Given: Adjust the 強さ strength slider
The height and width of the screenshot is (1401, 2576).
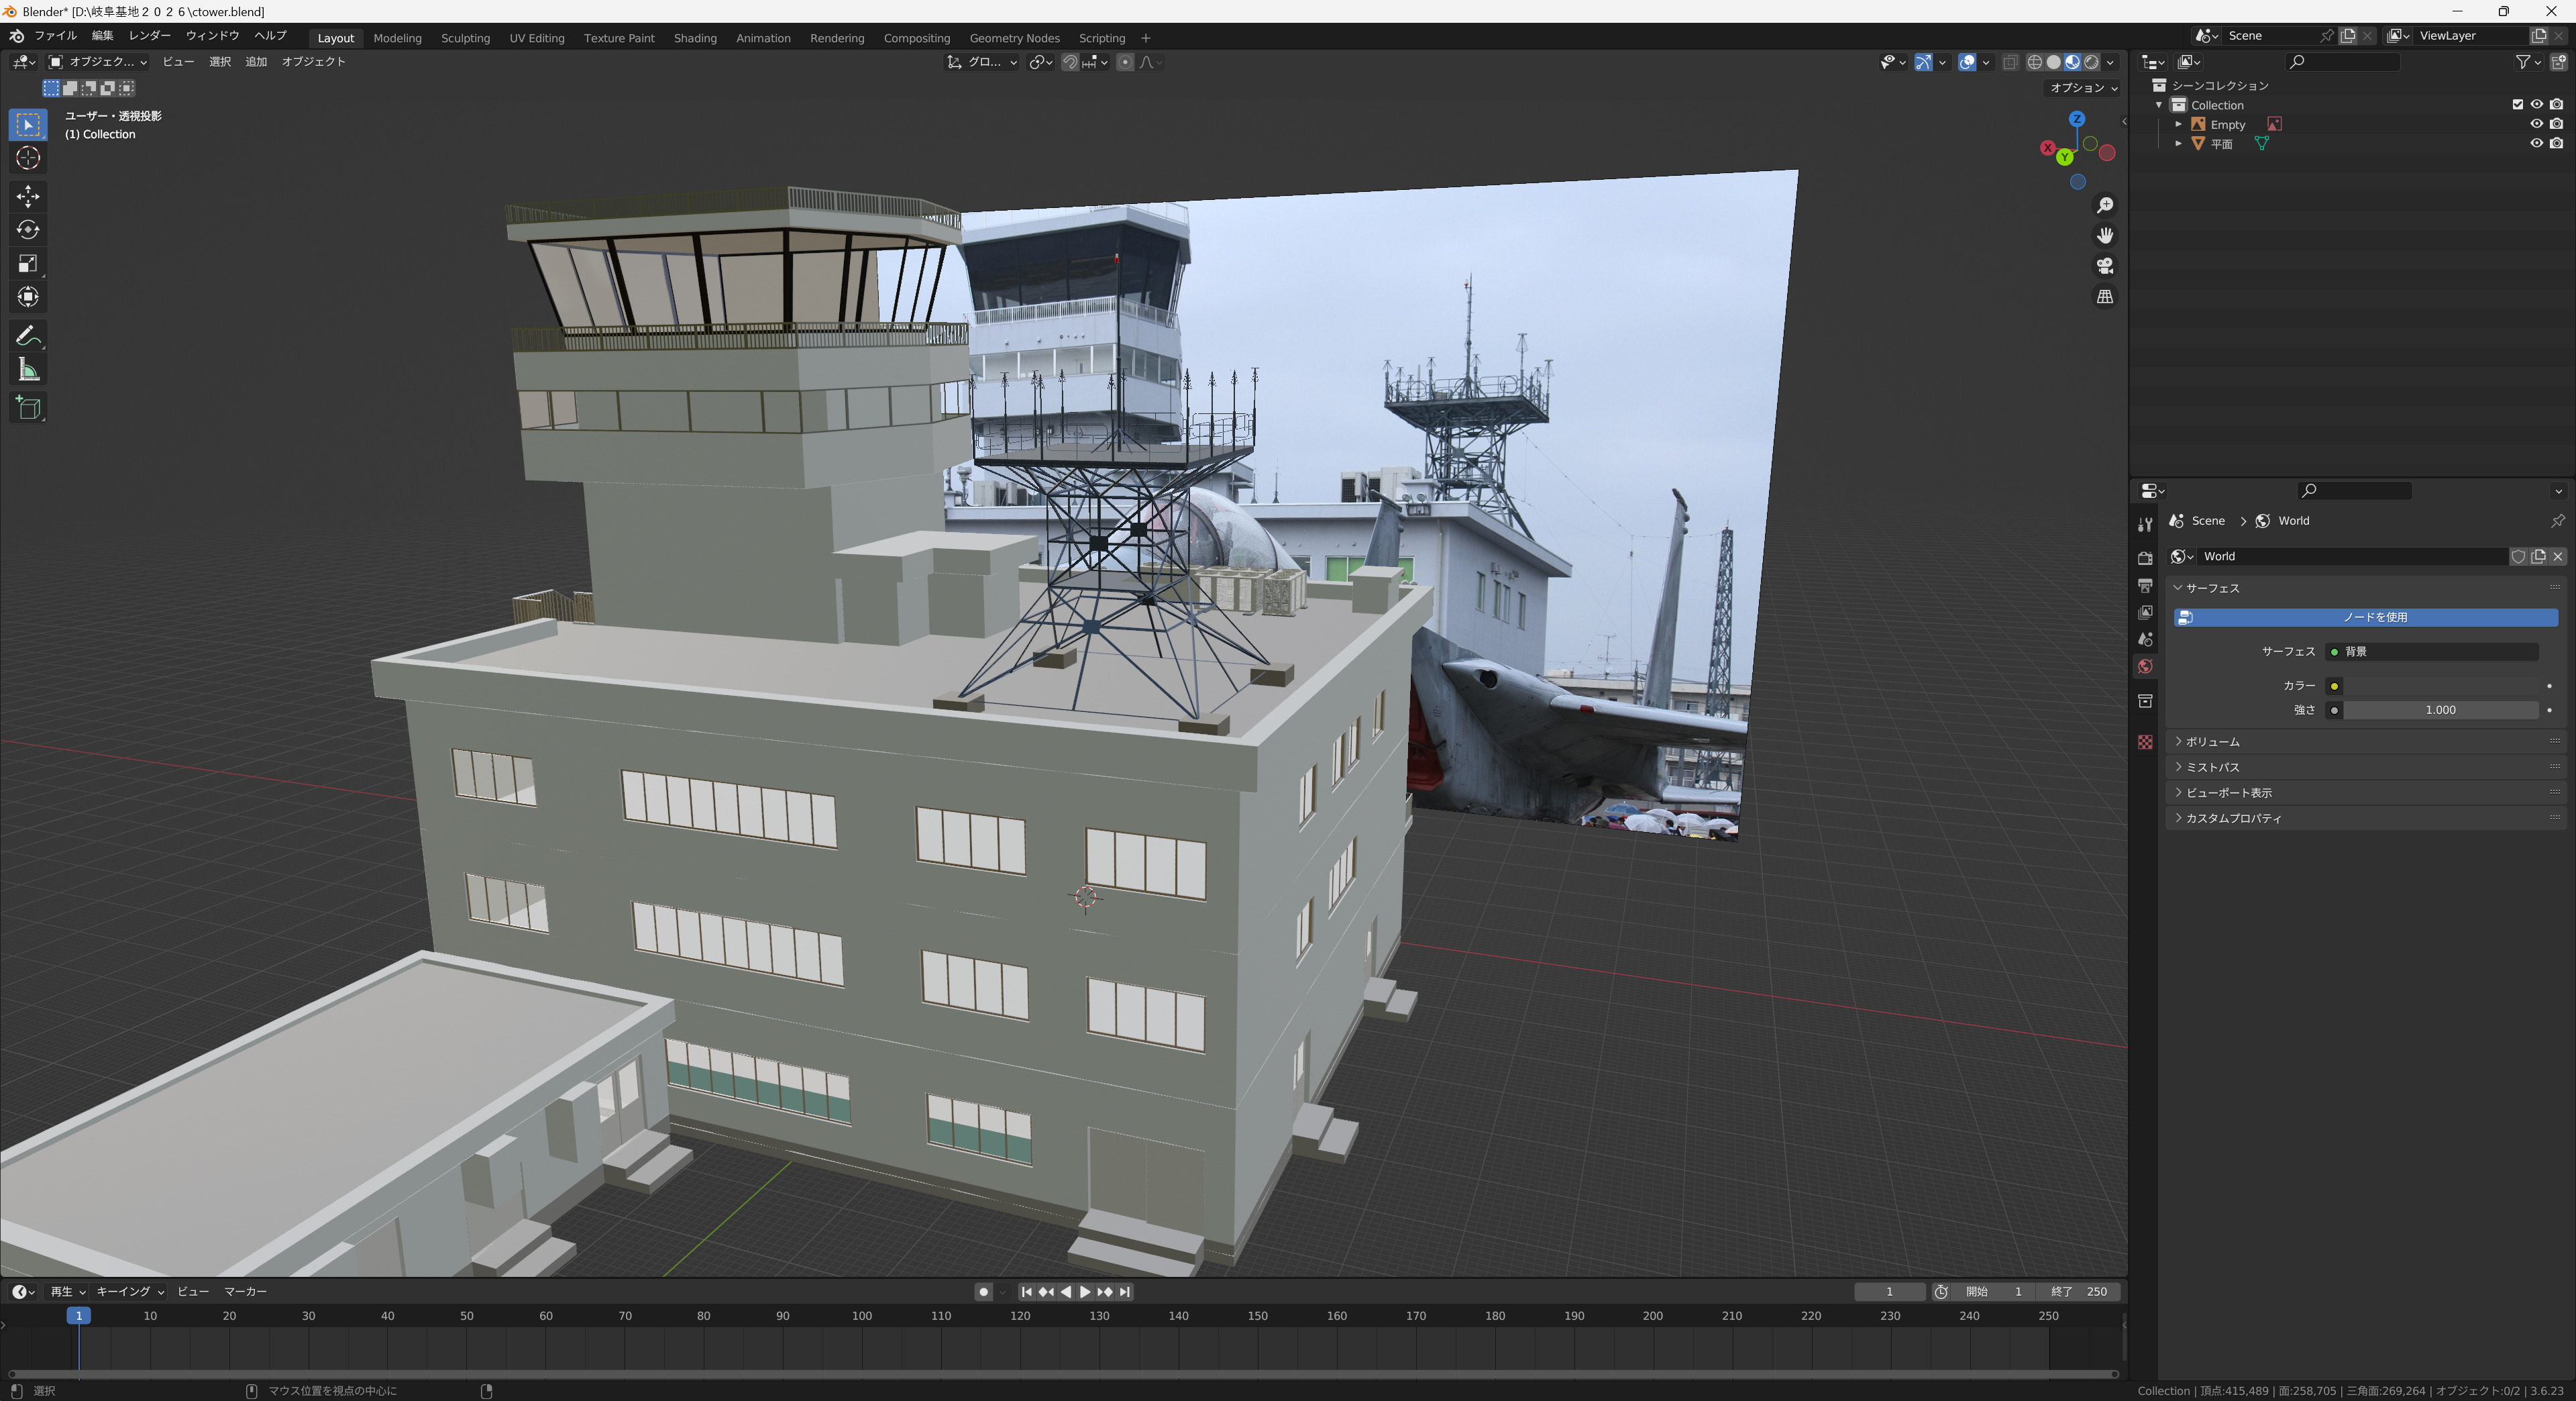Looking at the screenshot, I should (x=2440, y=710).
